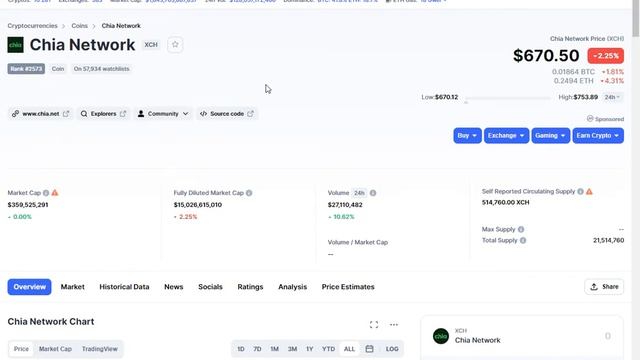Select the Volume 24h badge

359,193
